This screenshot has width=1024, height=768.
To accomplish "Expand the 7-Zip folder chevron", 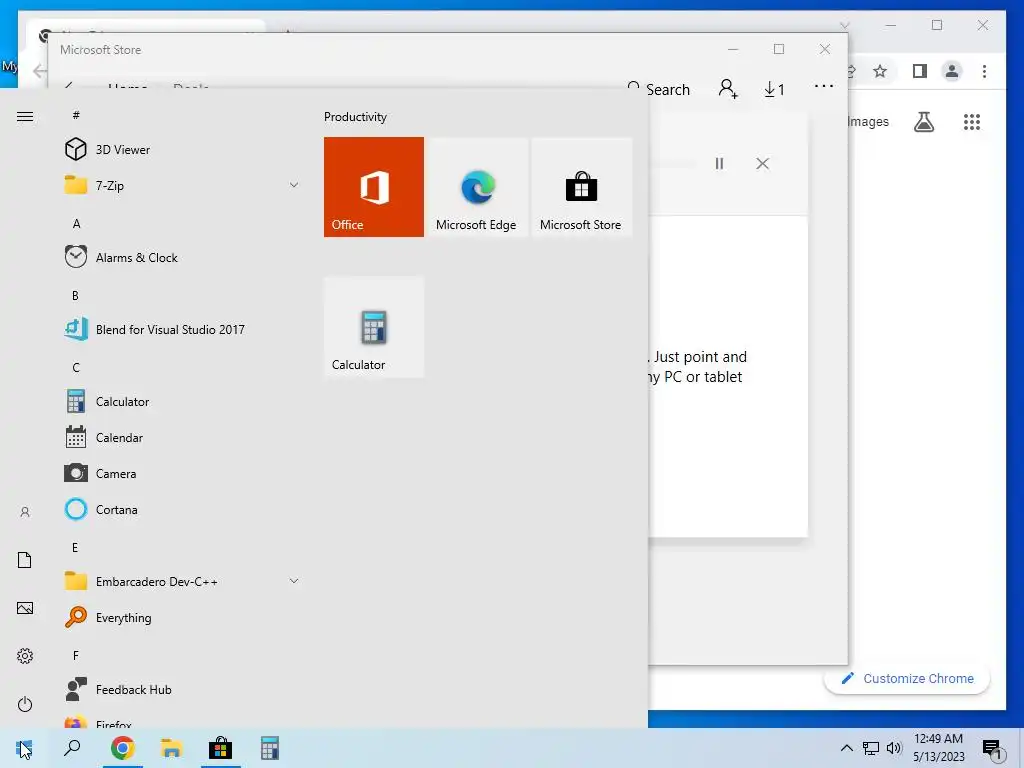I will (294, 185).
